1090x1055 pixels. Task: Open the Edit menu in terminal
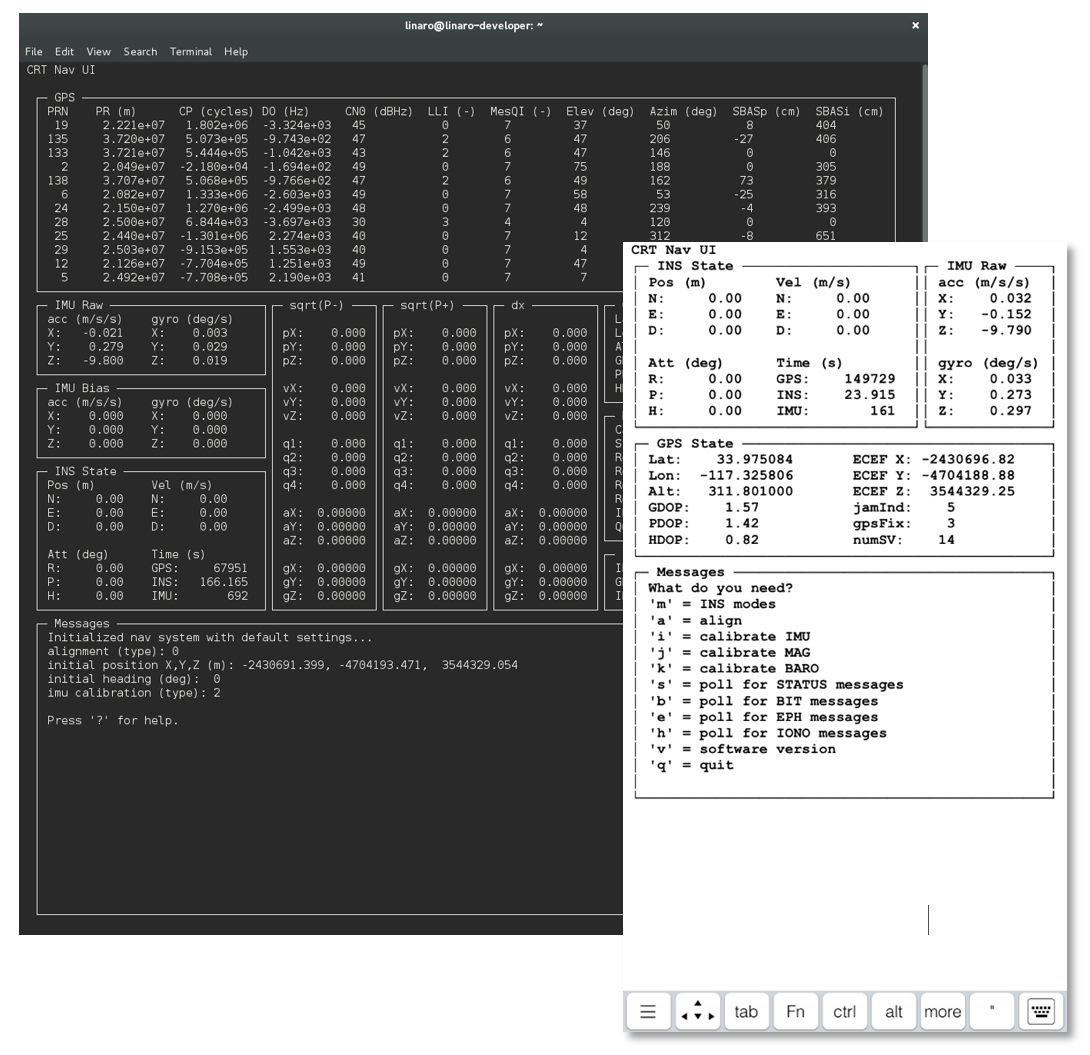[64, 51]
